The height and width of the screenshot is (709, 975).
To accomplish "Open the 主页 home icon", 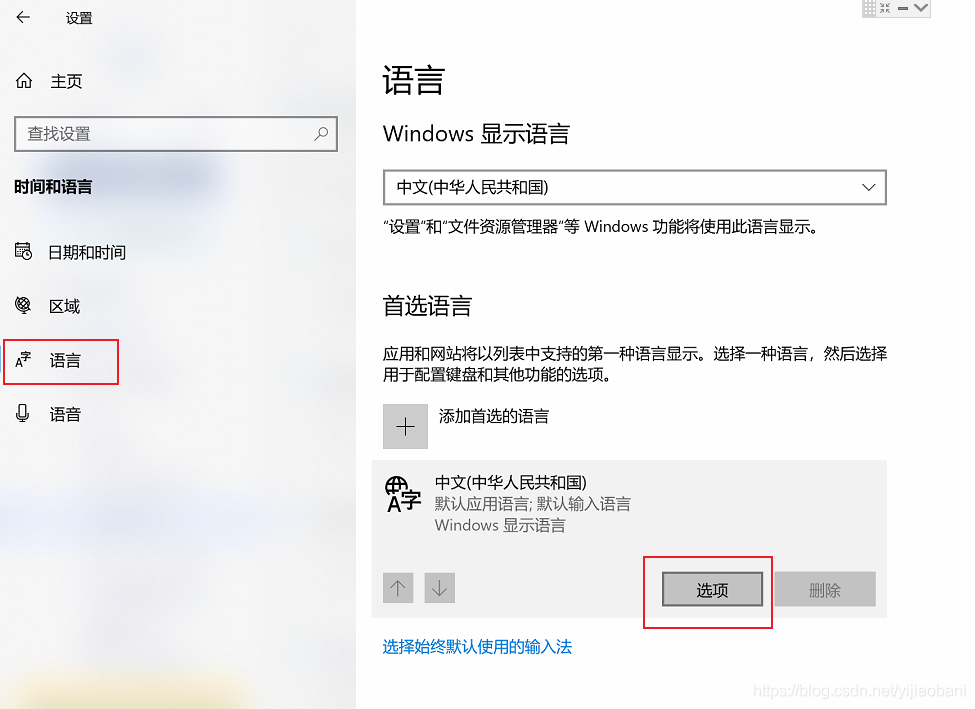I will pos(24,81).
